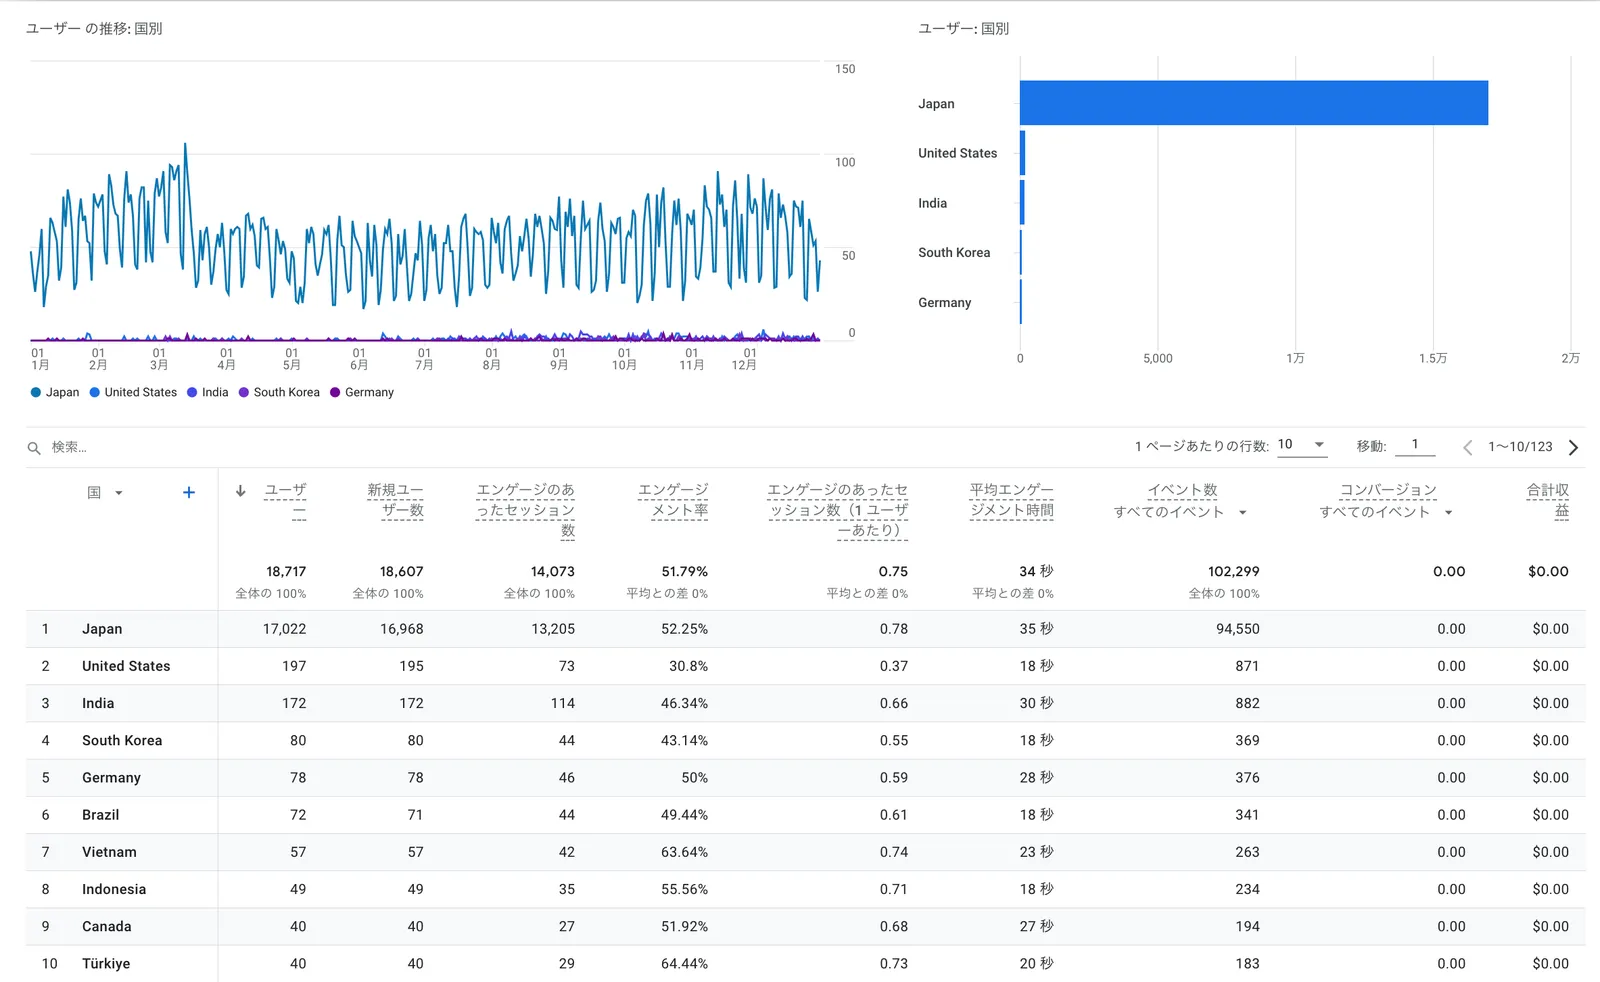Click the search magnifier icon

click(34, 448)
